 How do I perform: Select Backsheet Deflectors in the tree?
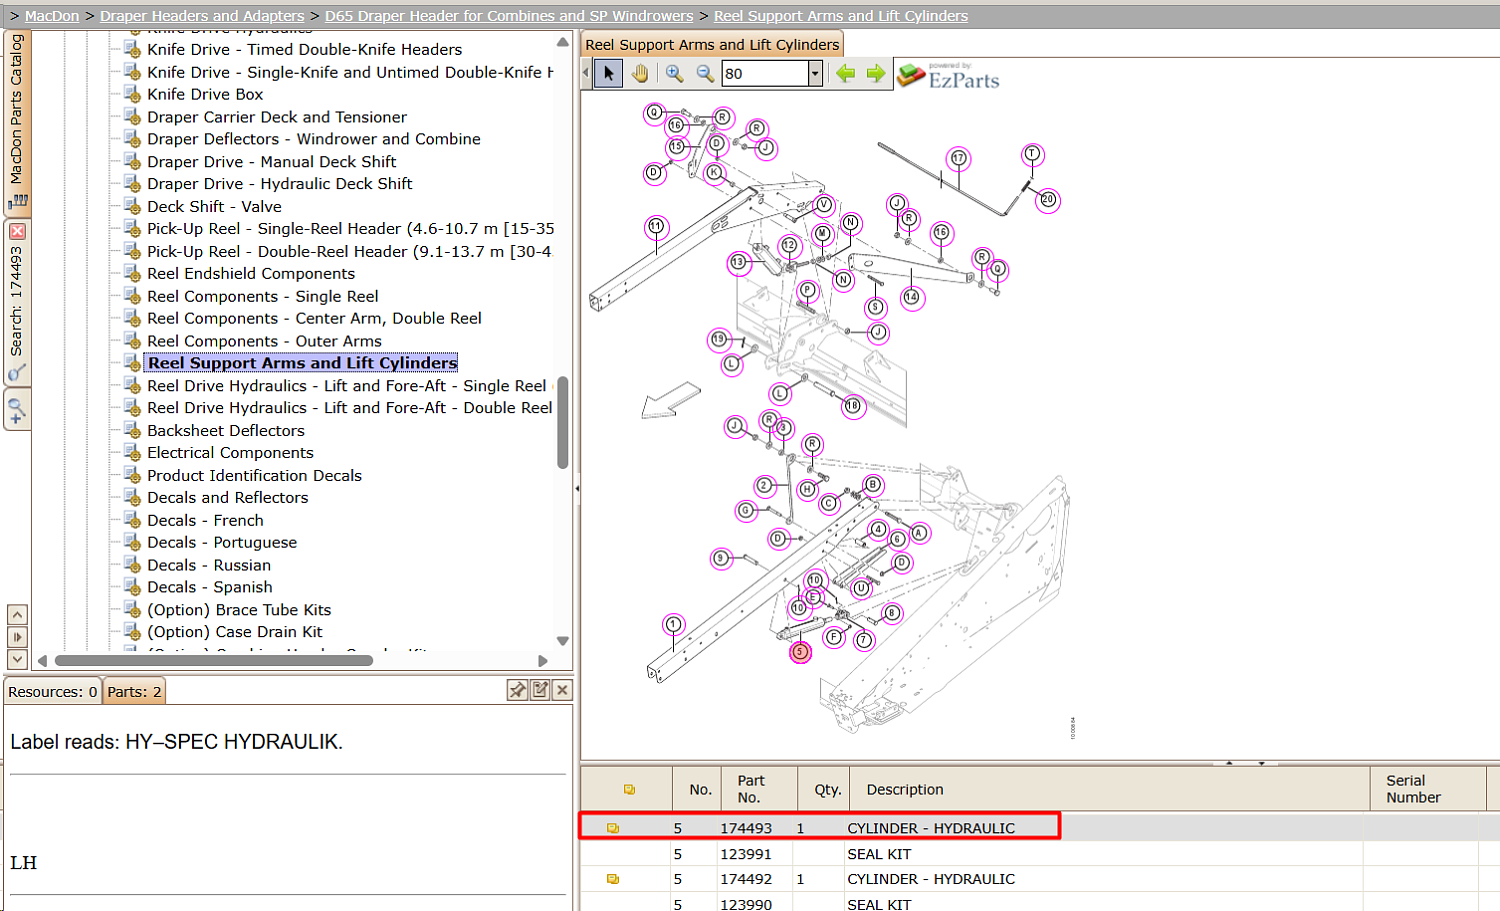226,431
